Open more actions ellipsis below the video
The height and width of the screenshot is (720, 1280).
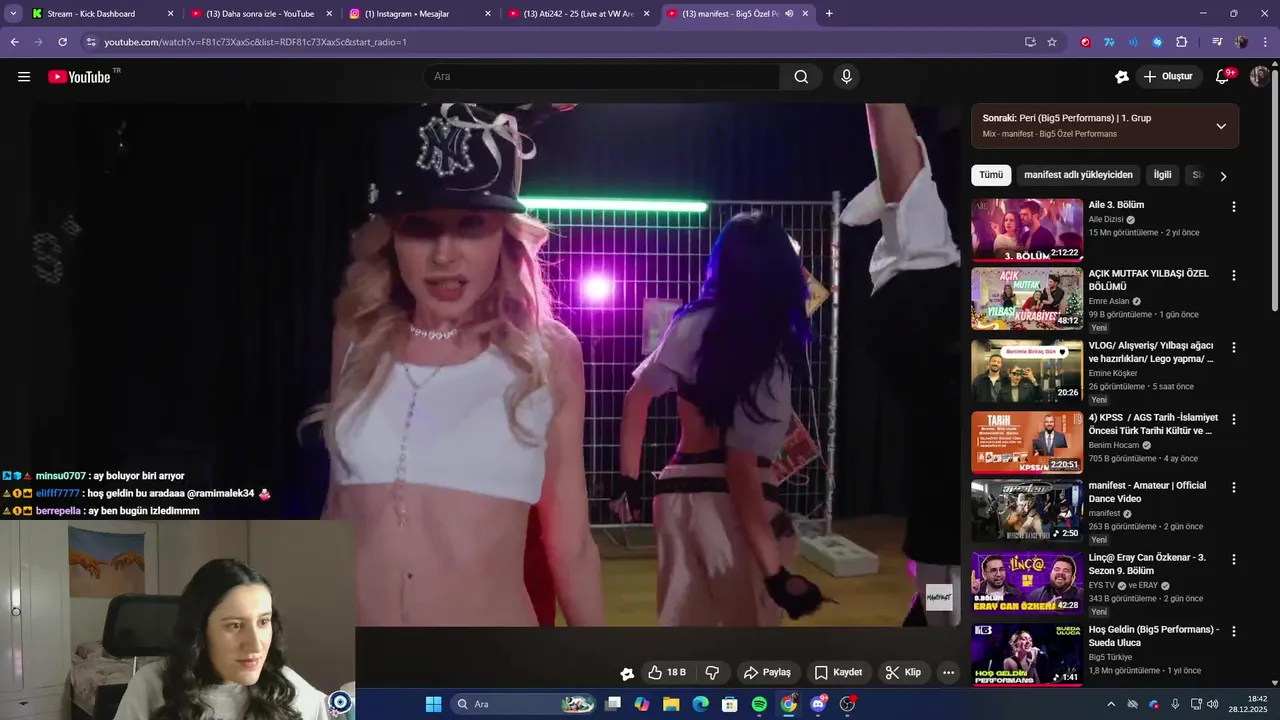click(x=948, y=673)
